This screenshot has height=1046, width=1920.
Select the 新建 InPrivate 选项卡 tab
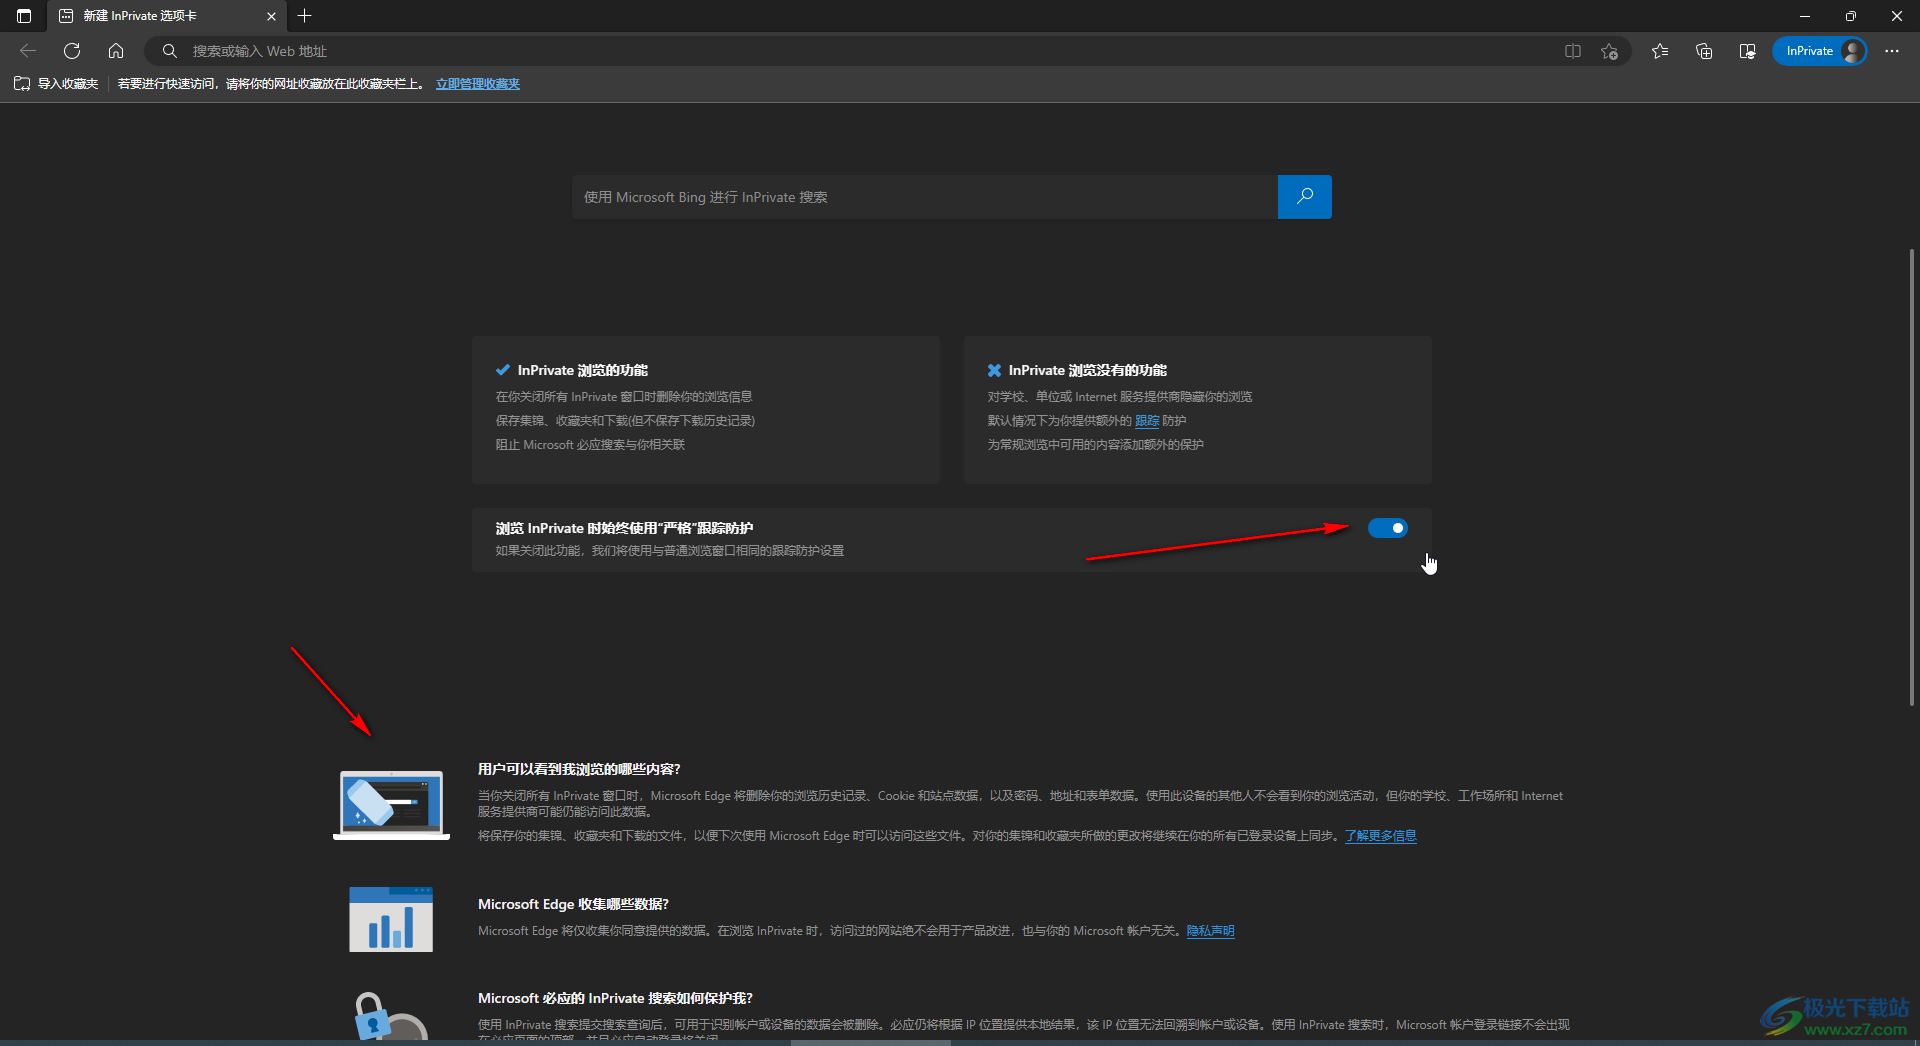[x=167, y=16]
